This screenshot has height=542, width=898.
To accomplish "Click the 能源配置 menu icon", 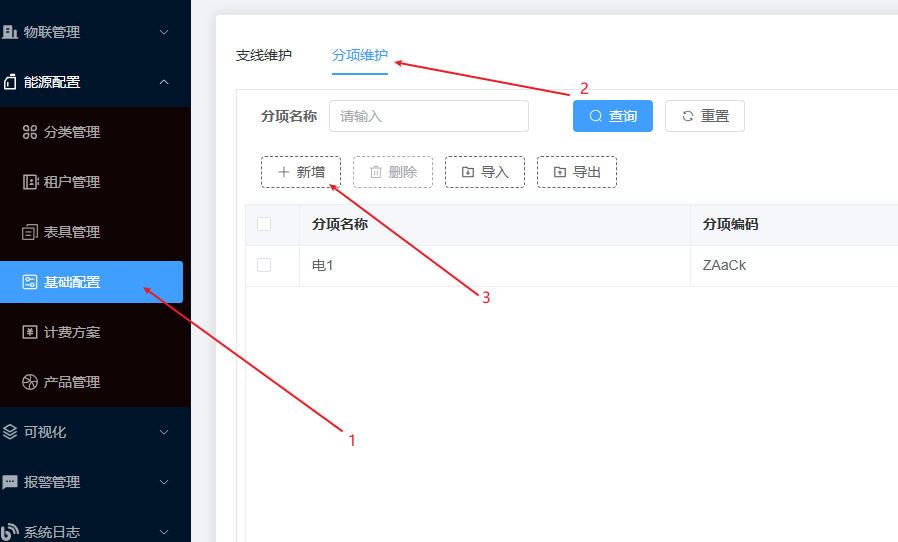I will coord(10,83).
